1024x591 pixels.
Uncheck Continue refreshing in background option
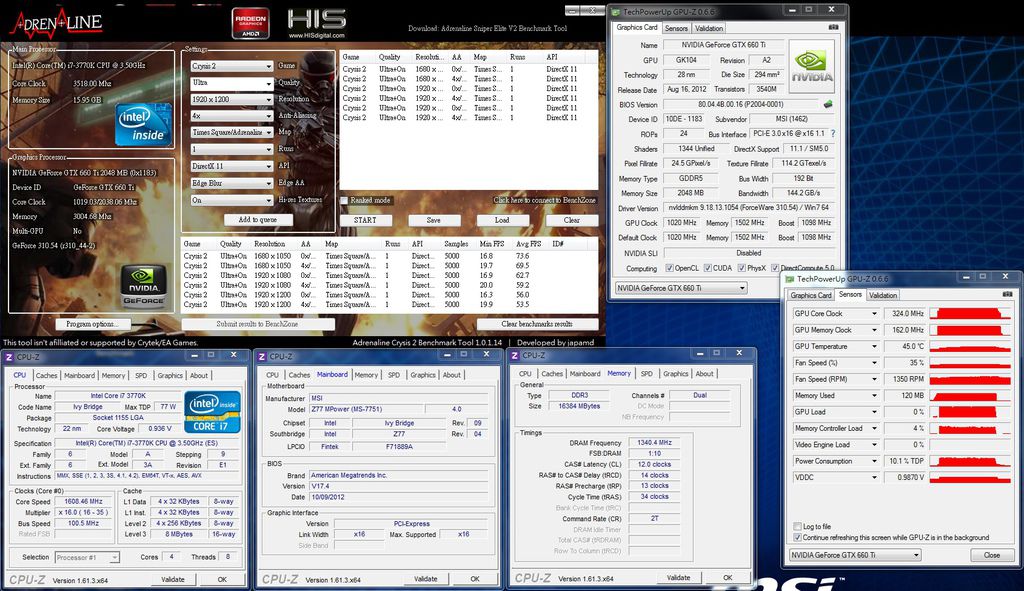point(797,537)
